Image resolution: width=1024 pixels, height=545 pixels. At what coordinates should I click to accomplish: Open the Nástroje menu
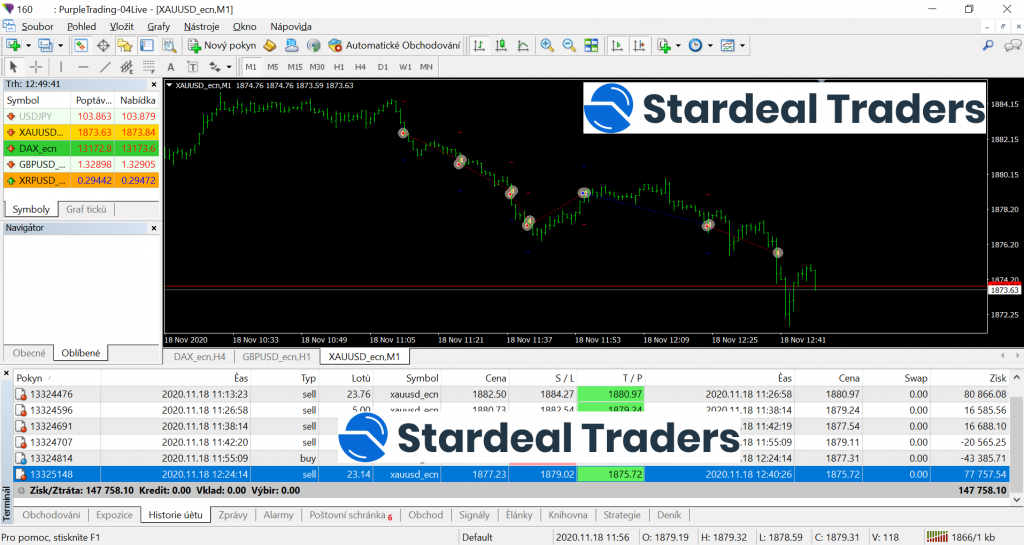pos(201,27)
